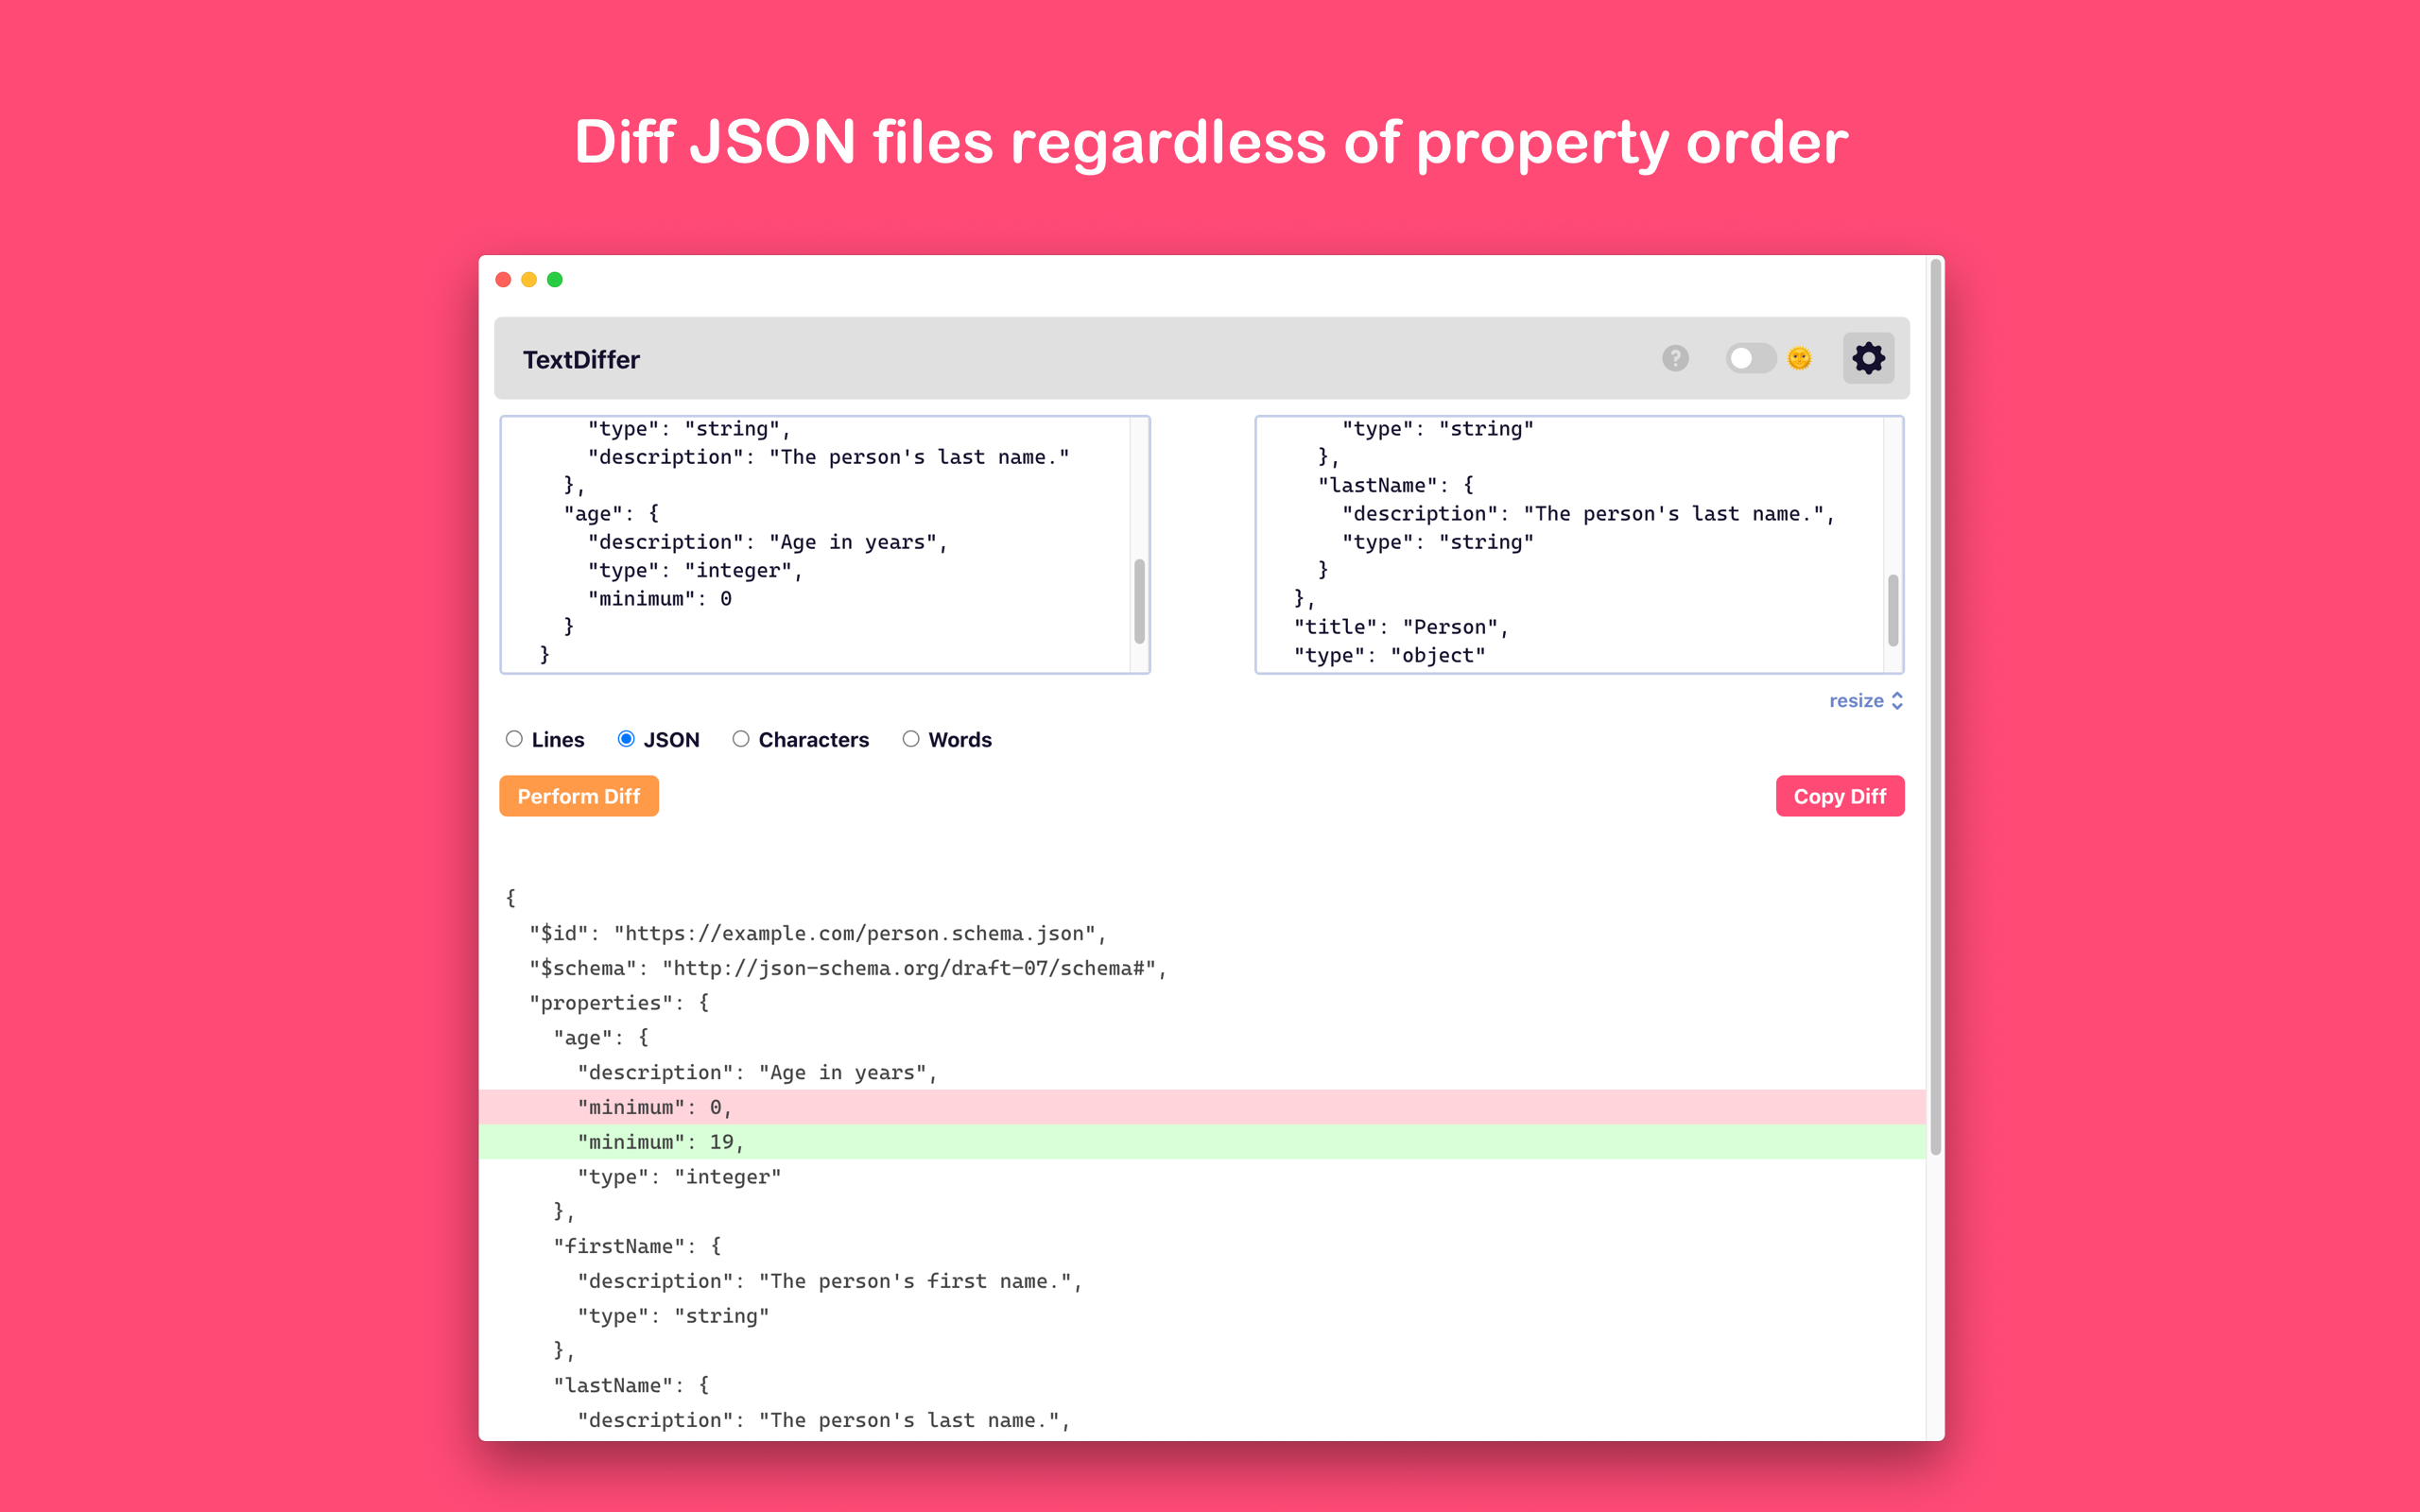Click the help question mark icon
2420x1512 pixels.
click(x=1675, y=358)
